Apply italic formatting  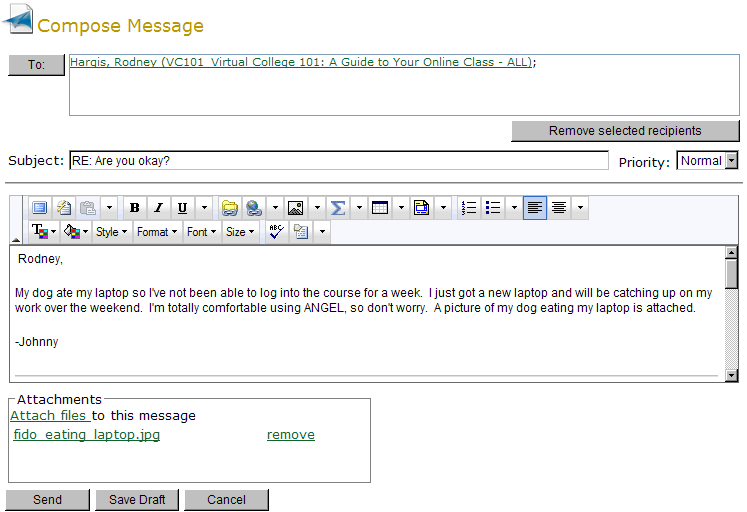(158, 208)
